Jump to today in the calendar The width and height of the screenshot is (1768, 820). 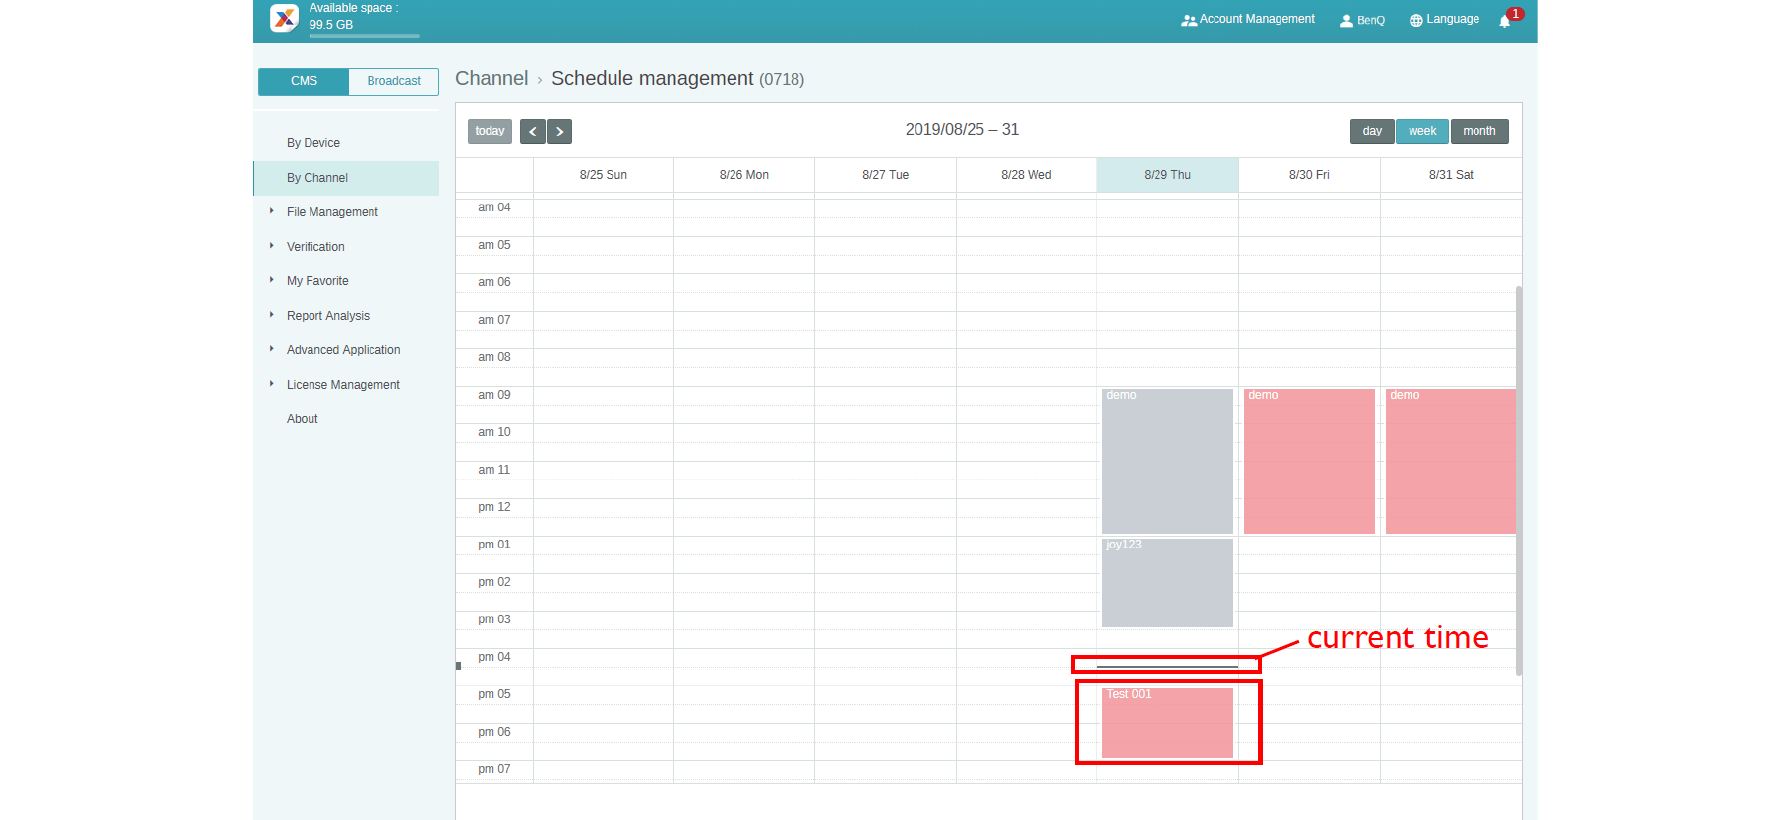[x=490, y=132]
